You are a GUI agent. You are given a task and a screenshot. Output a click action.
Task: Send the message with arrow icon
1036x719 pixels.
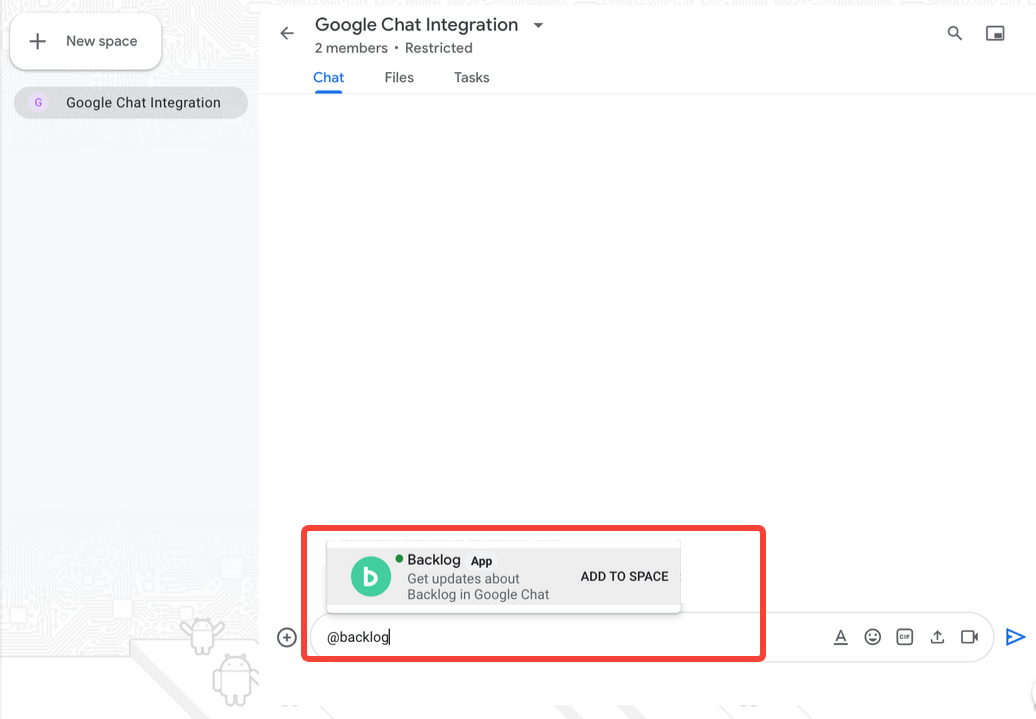pyautogui.click(x=1015, y=637)
